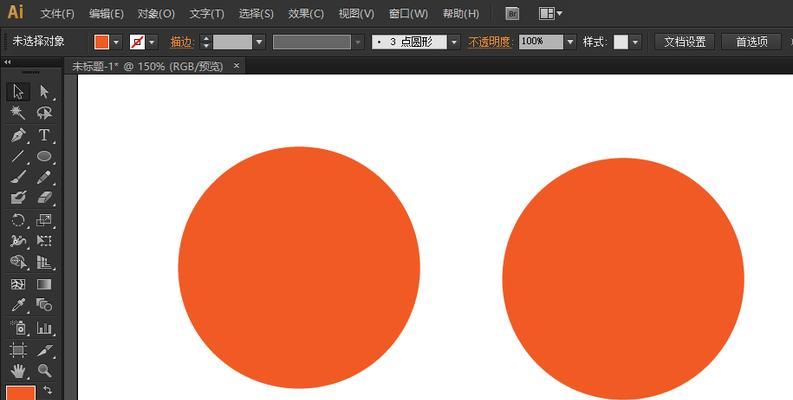Choose the Eyedropper tool

click(18, 305)
